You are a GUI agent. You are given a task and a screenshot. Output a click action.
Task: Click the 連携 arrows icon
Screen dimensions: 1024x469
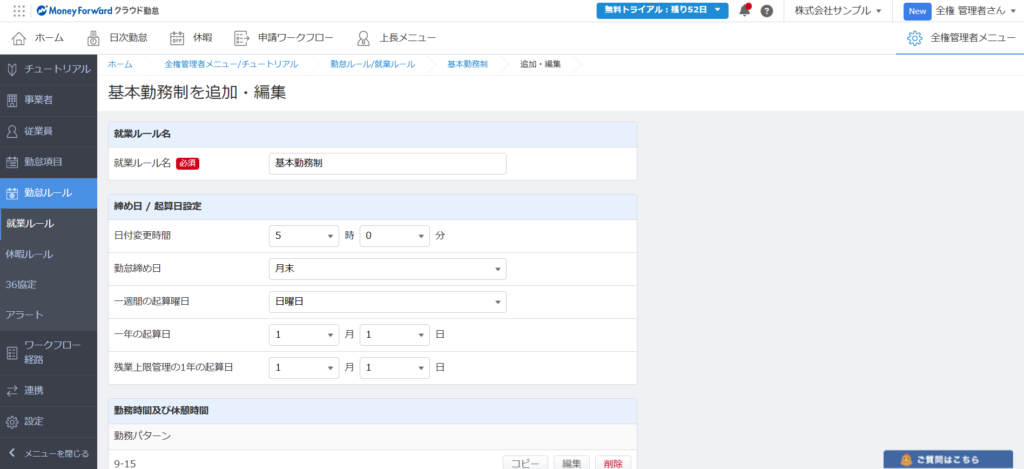tap(11, 391)
